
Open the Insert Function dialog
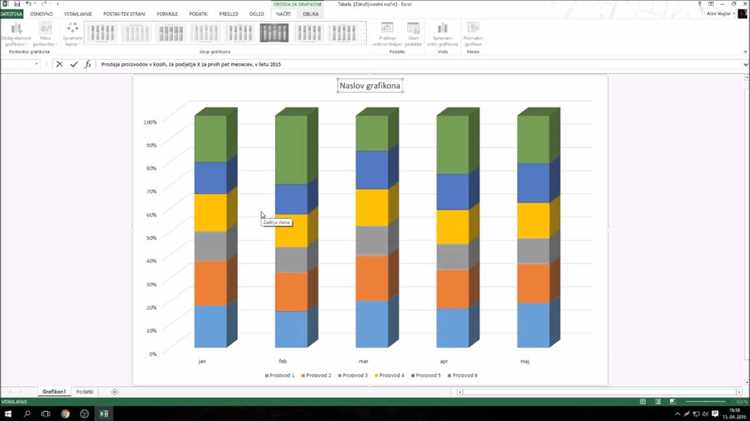tap(88, 64)
